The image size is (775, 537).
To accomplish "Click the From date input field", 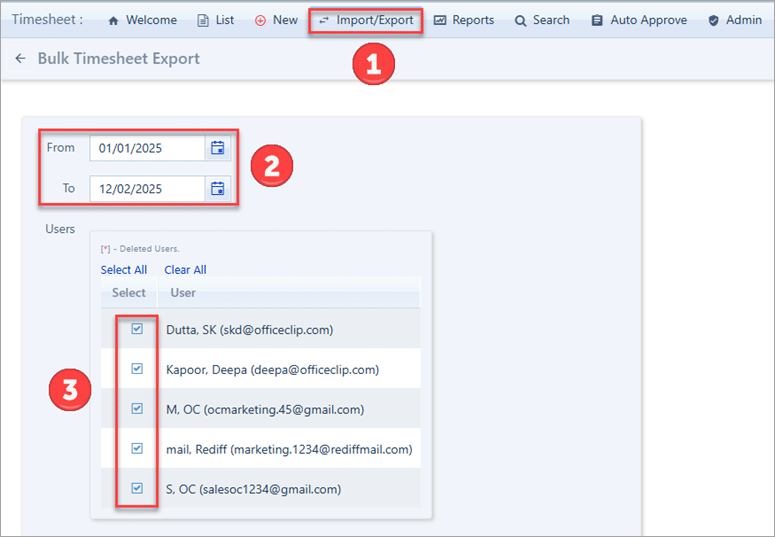I will point(147,148).
